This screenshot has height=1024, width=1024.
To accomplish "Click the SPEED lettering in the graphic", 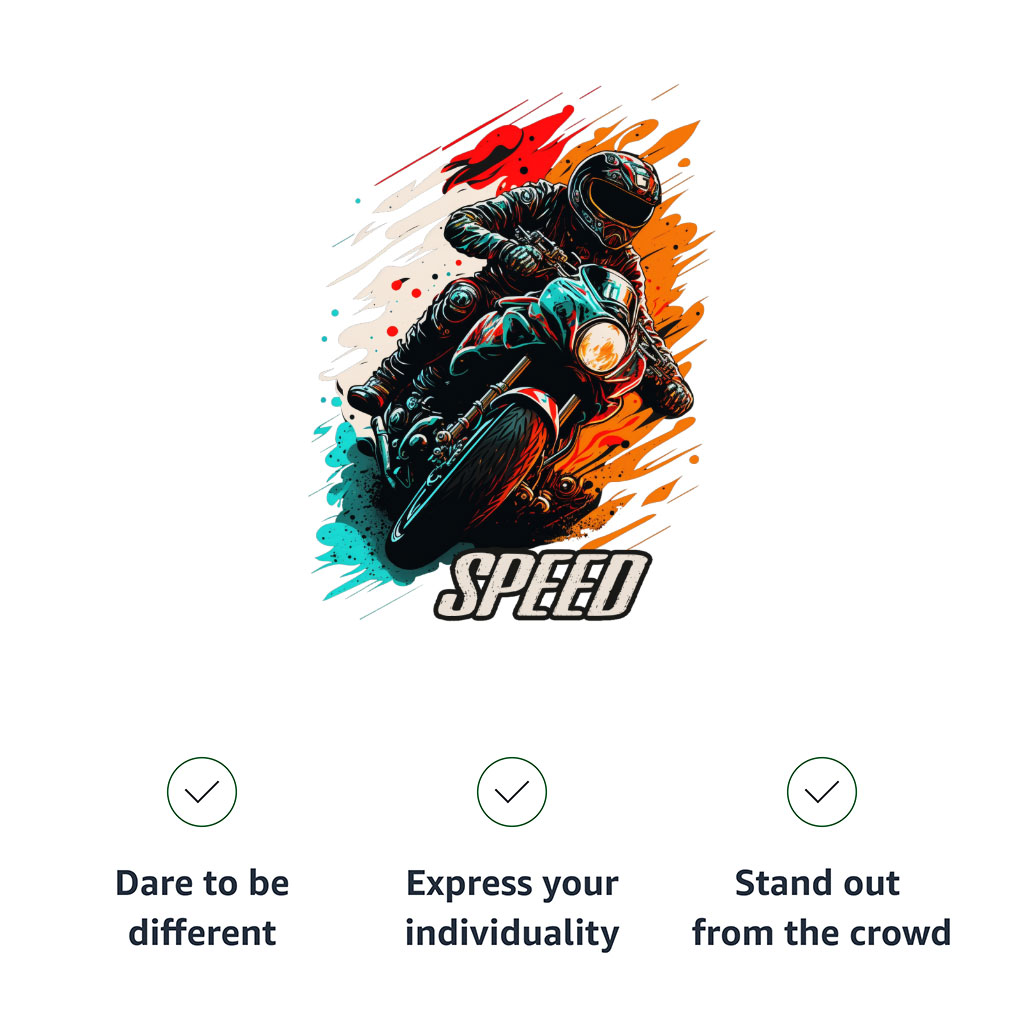I will [x=543, y=586].
